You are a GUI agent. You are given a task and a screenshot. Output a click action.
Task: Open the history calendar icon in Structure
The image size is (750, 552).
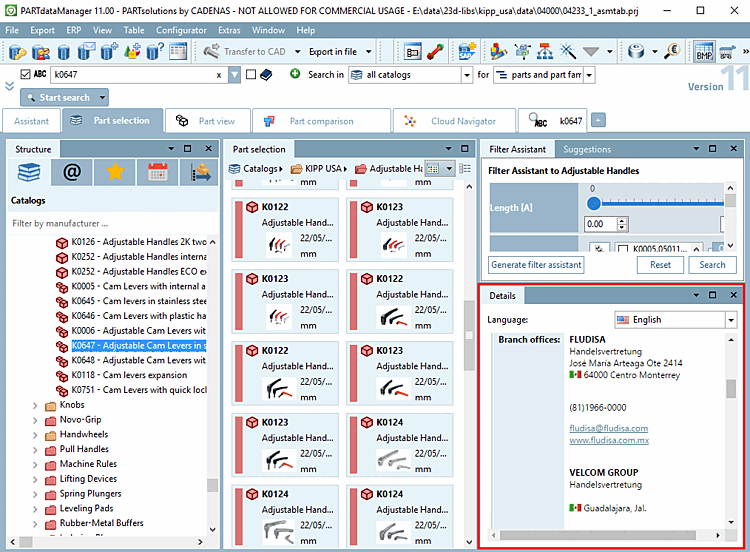click(x=157, y=172)
